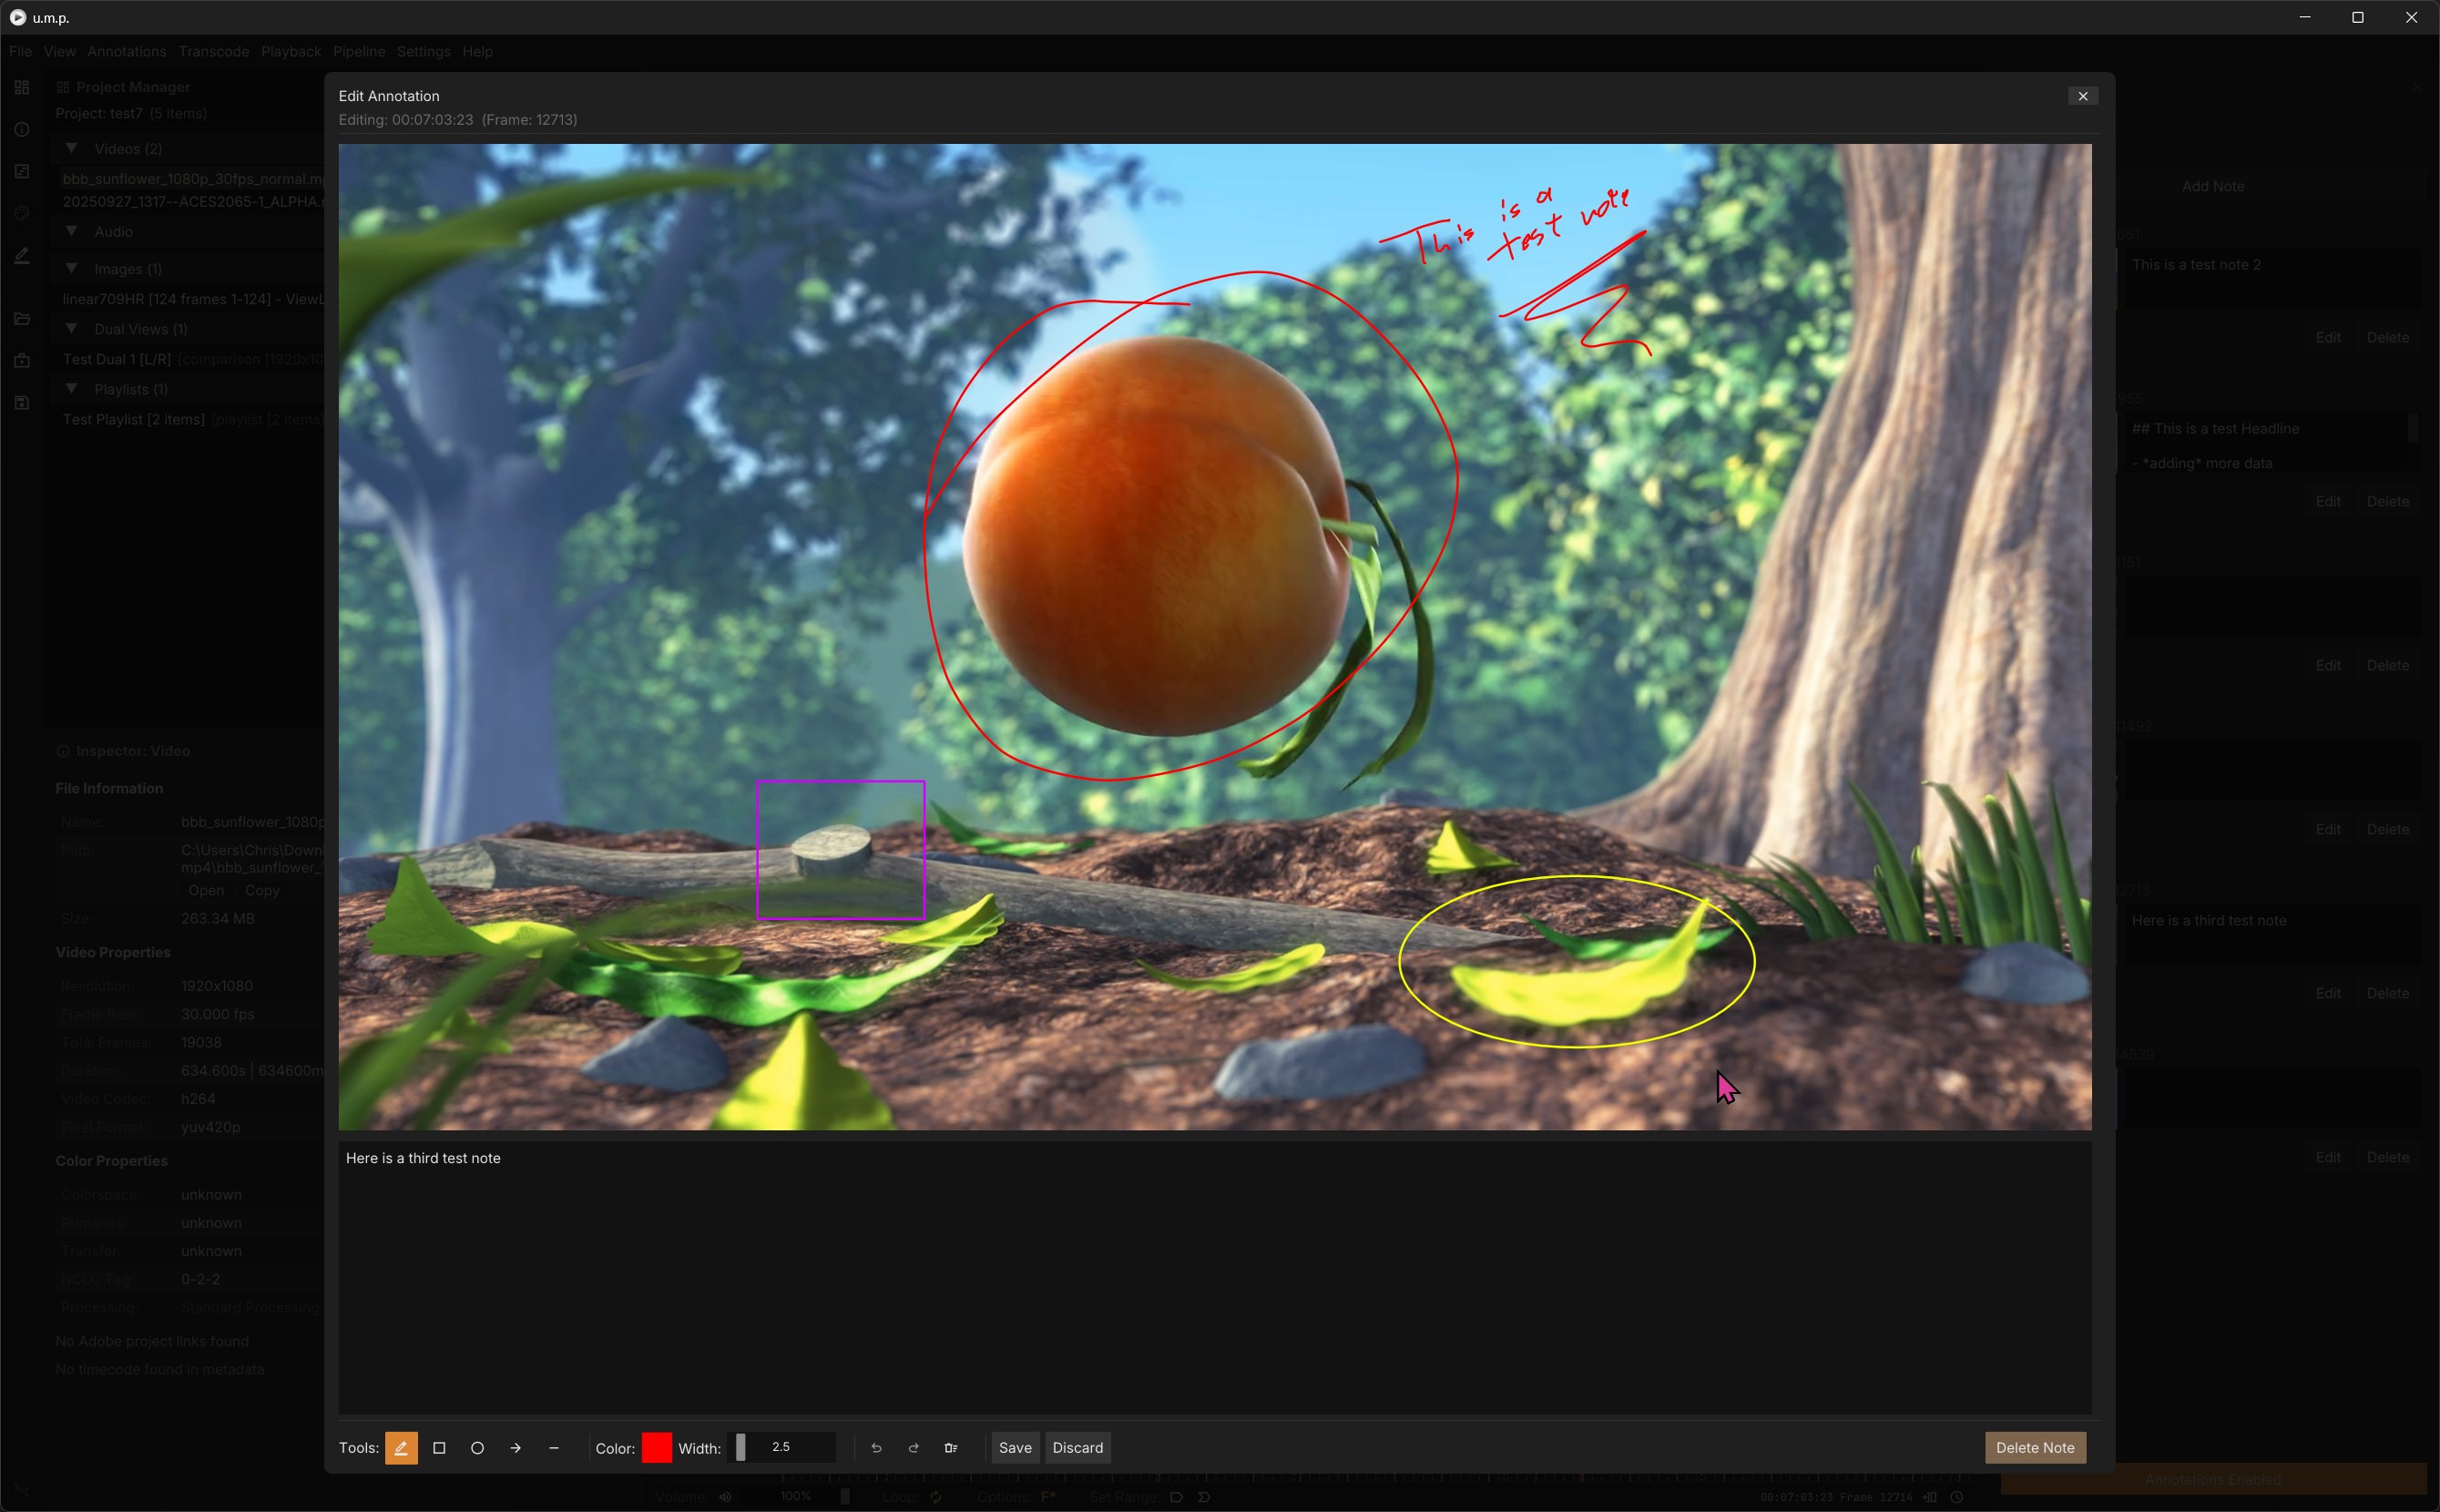Close the Edit Annotation dialog
Image resolution: width=2440 pixels, height=1512 pixels.
(x=2083, y=96)
